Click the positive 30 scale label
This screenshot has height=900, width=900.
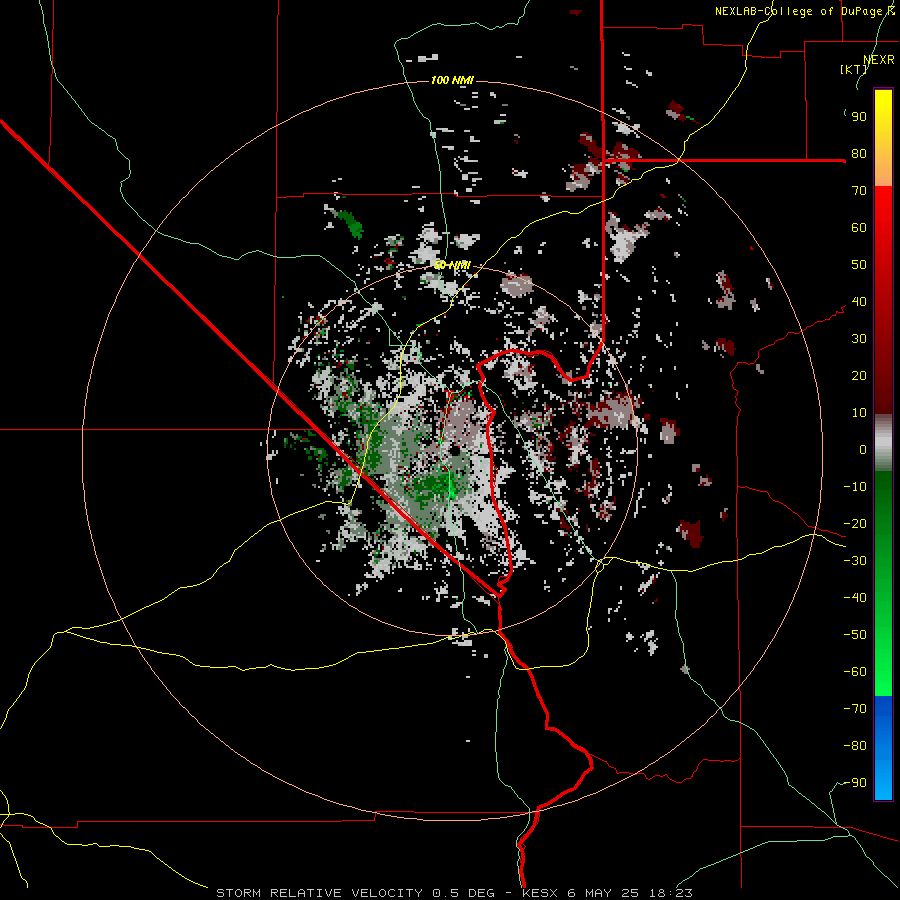coord(859,339)
